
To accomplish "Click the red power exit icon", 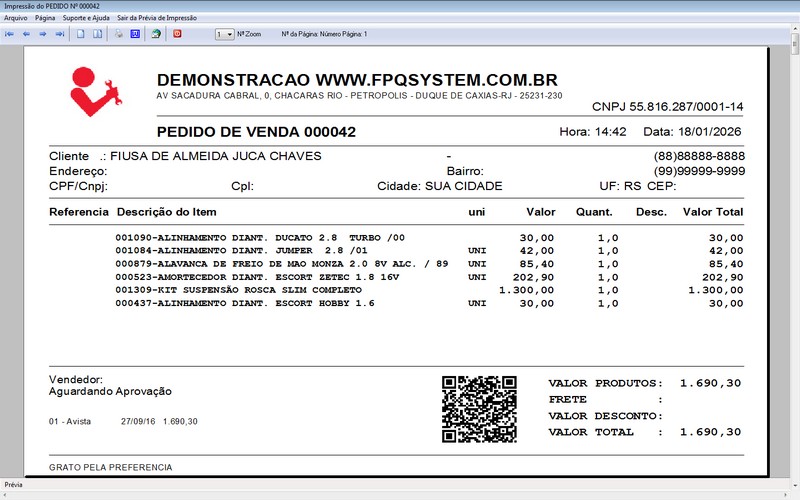I will point(177,34).
